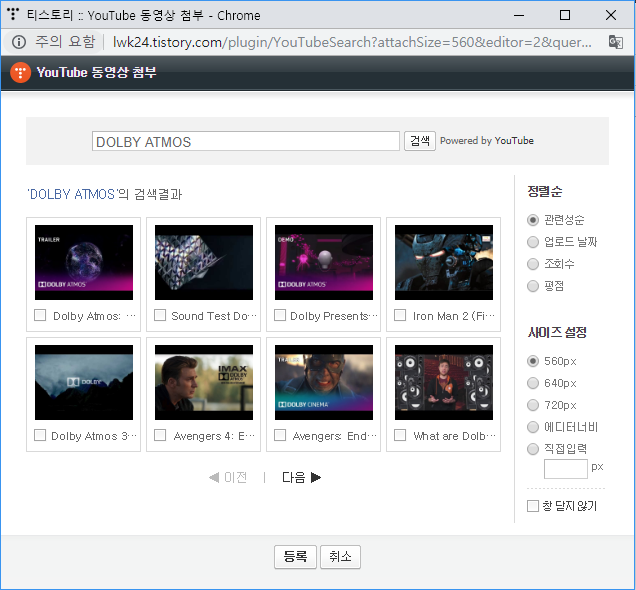Open the Avengers Endgame Dolby Cinema thumbnail

[x=324, y=382]
